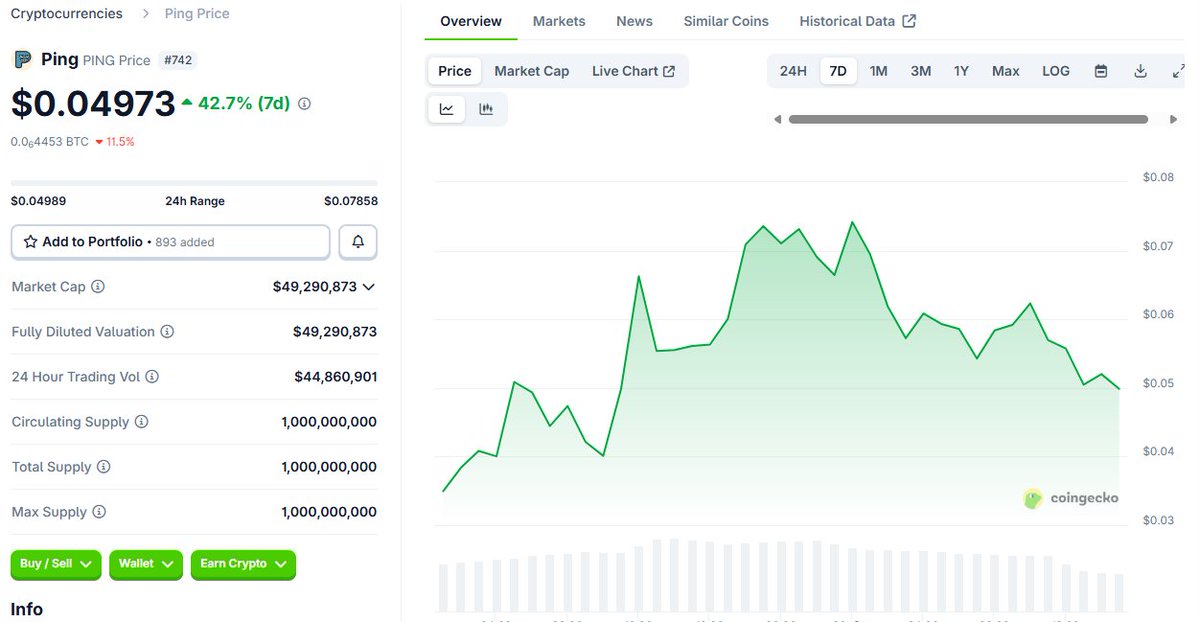Click scrollbar left arrow above chart
This screenshot has width=1200, height=622.
pyautogui.click(x=777, y=119)
